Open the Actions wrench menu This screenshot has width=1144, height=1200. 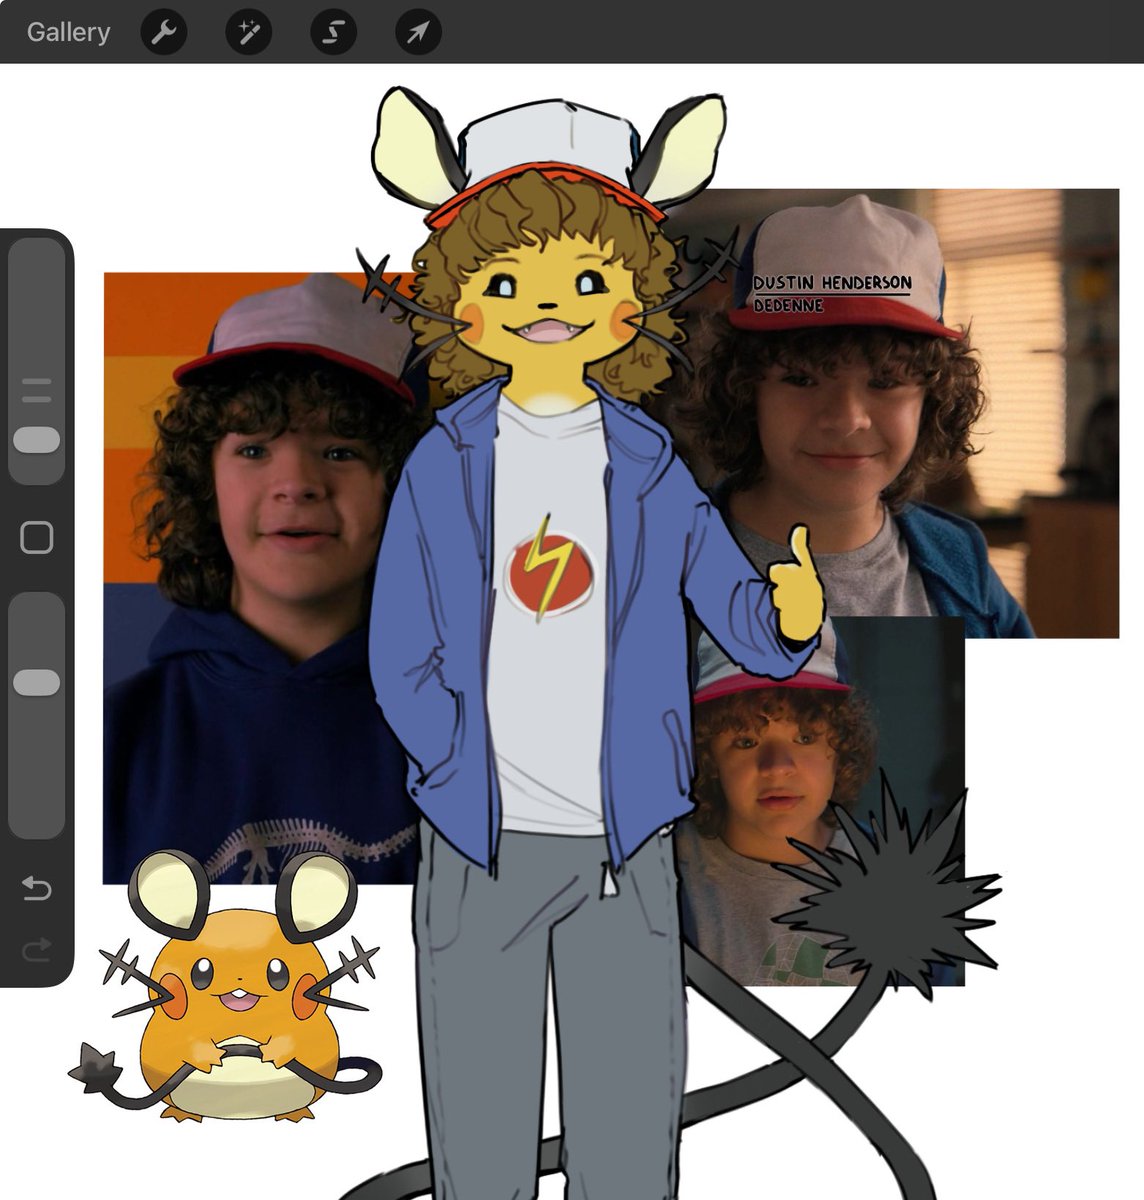(x=163, y=32)
